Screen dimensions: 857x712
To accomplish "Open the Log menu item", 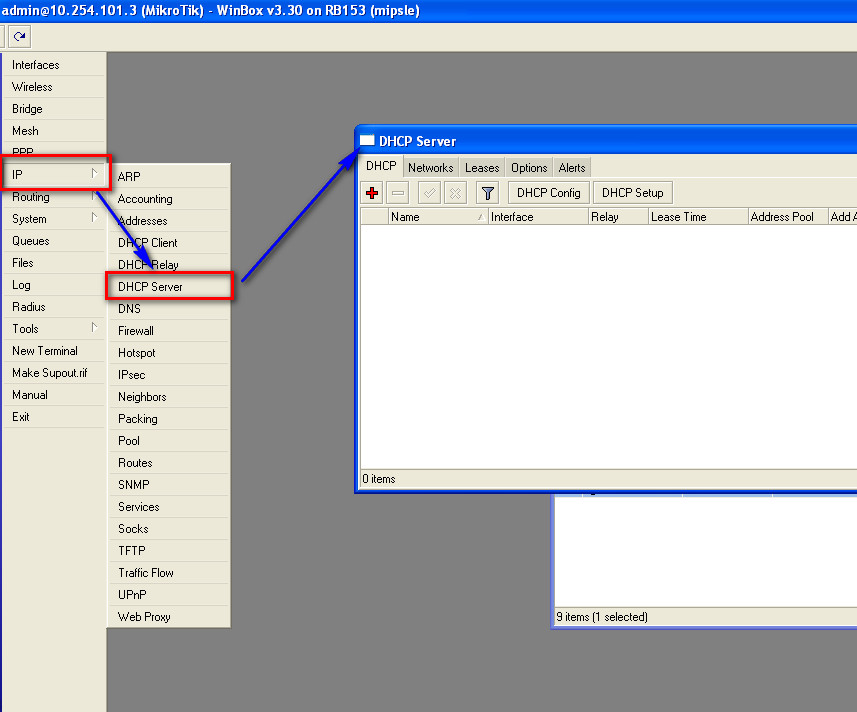I will coord(54,285).
